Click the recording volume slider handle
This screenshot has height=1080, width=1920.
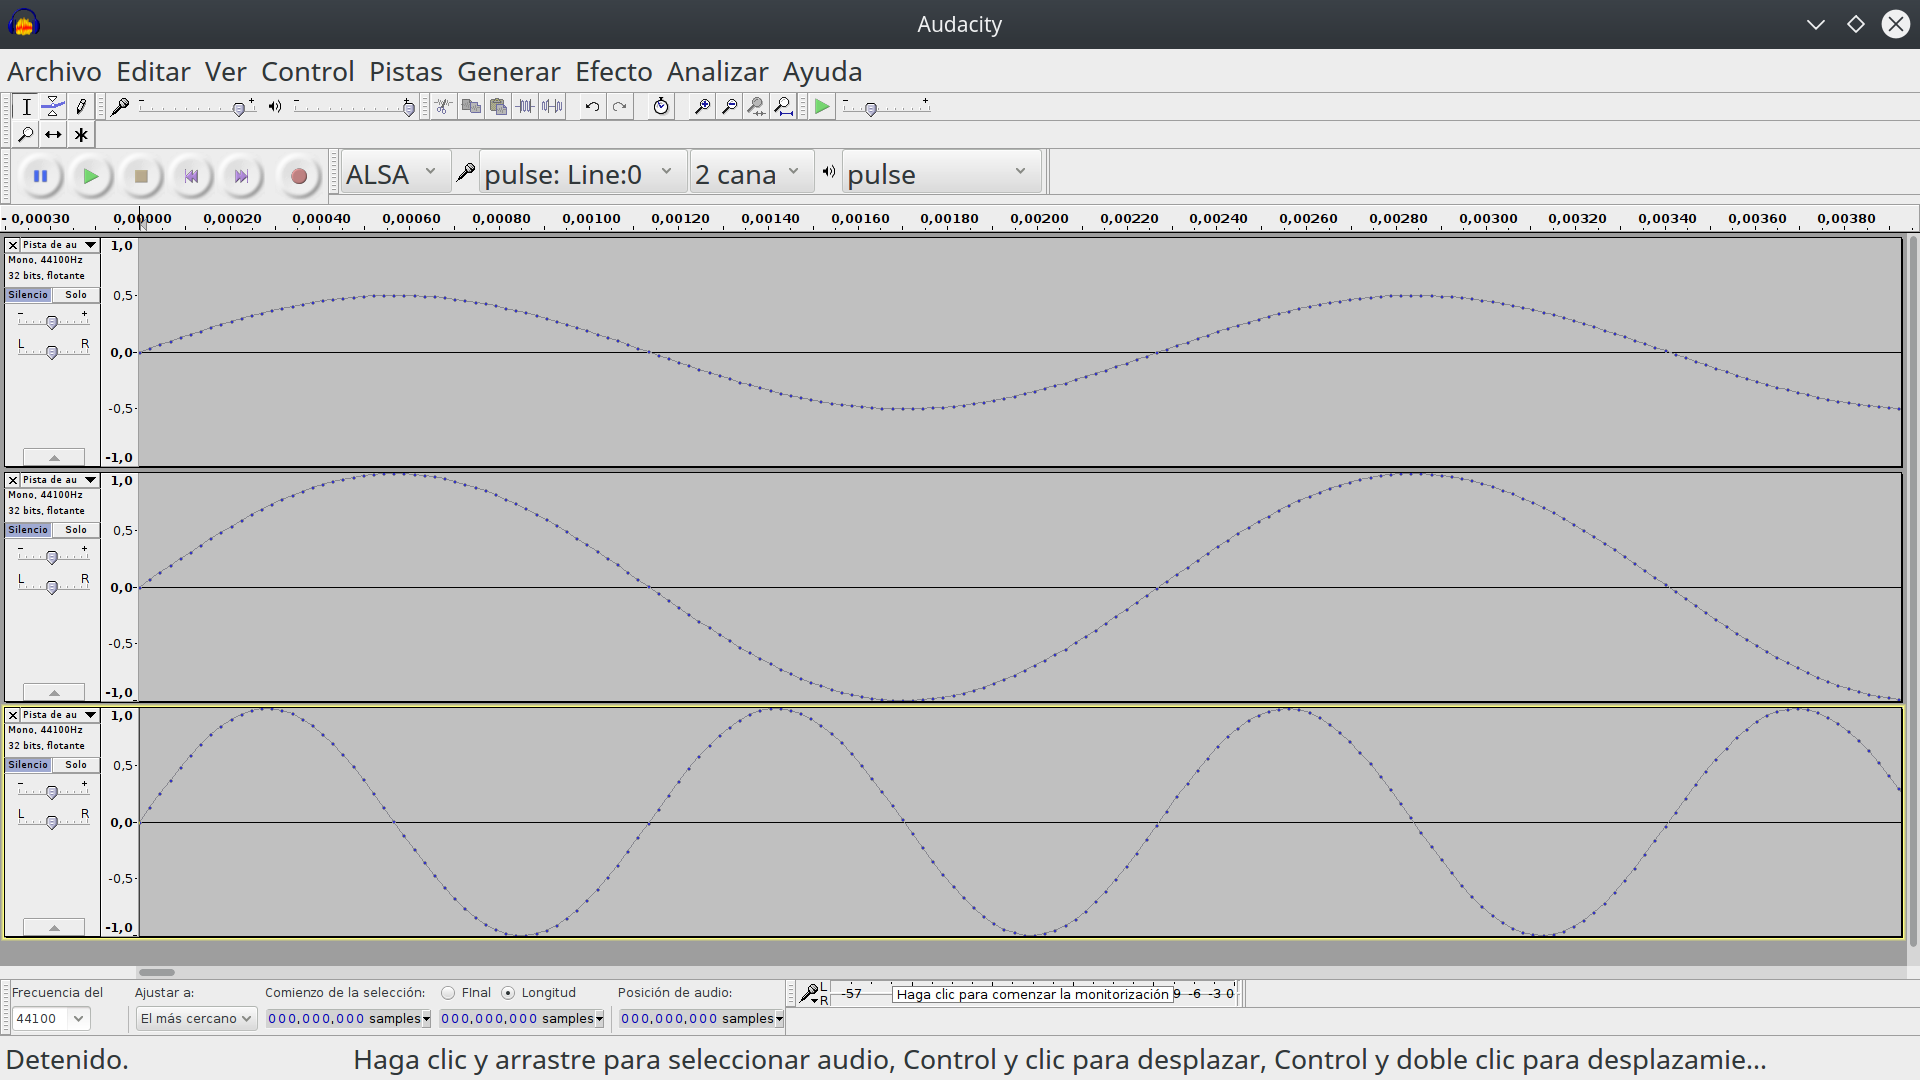pos(238,109)
